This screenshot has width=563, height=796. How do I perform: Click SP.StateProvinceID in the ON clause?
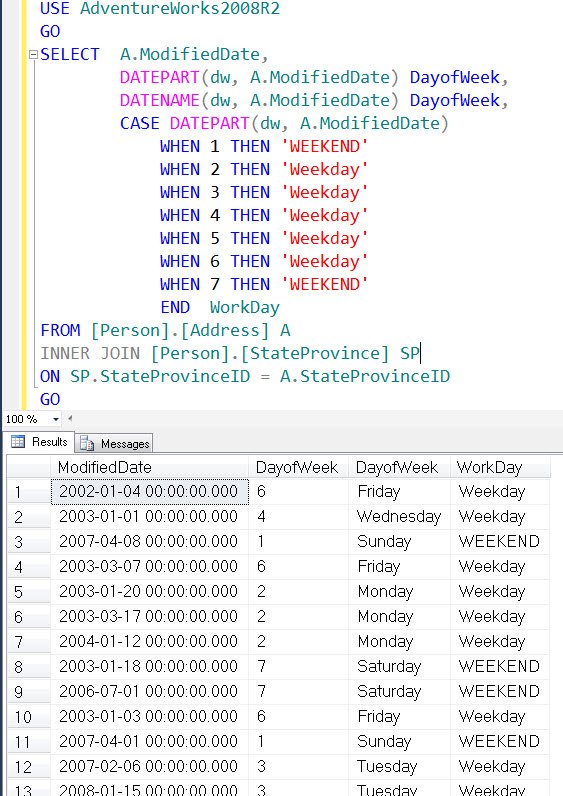pos(160,376)
